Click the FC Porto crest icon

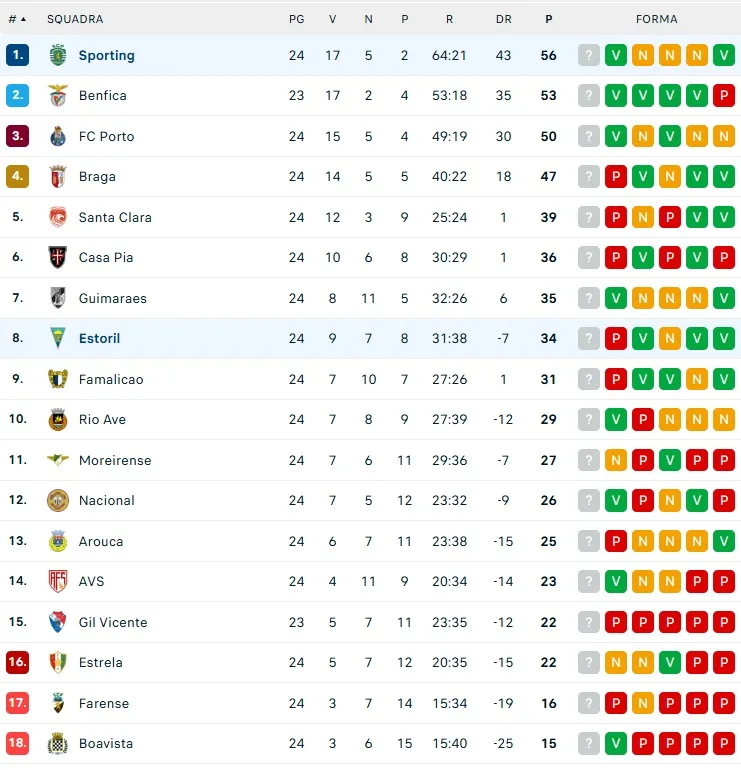coord(58,136)
